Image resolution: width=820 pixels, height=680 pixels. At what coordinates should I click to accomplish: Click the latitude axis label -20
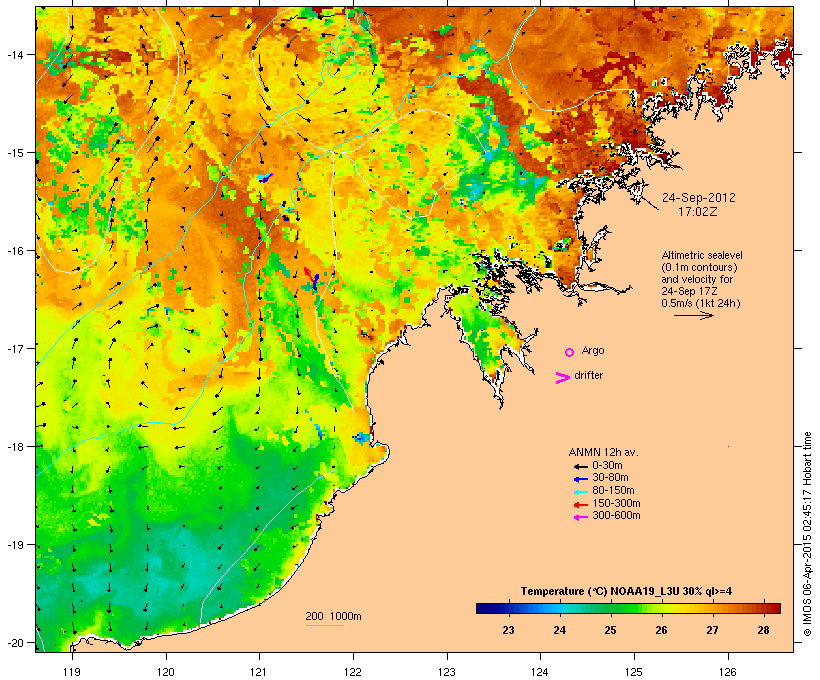coord(14,642)
